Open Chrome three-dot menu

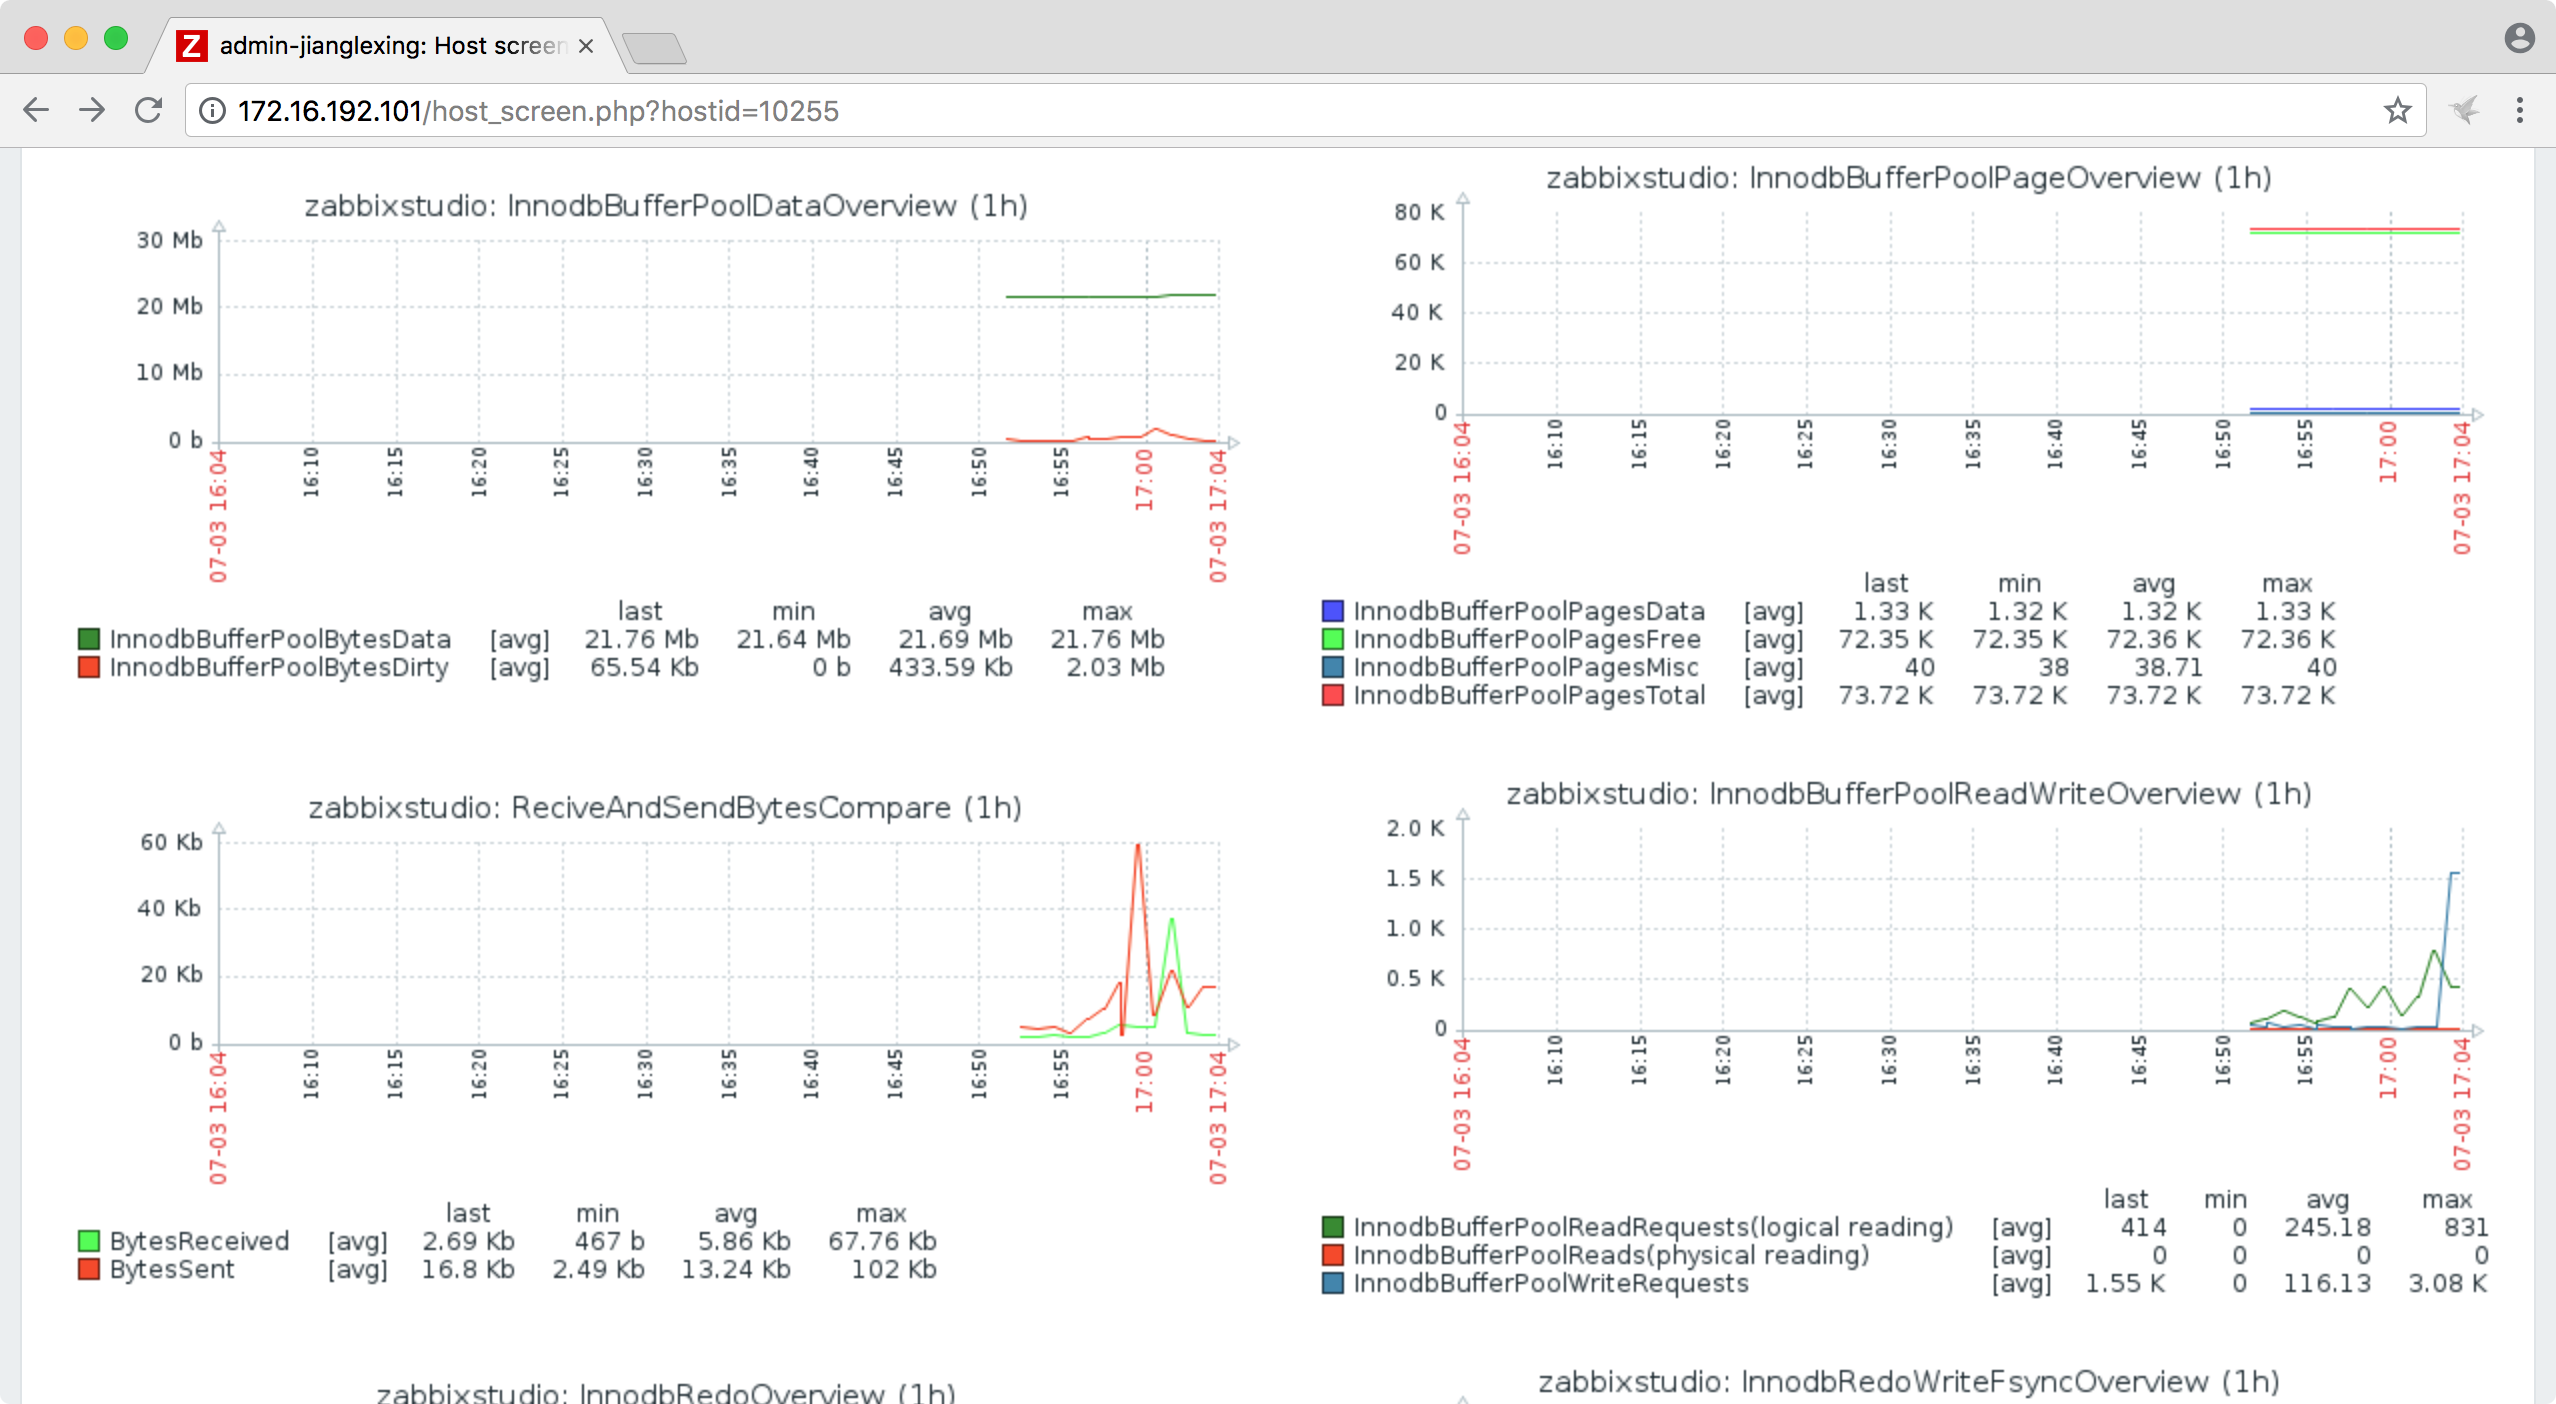point(2519,110)
